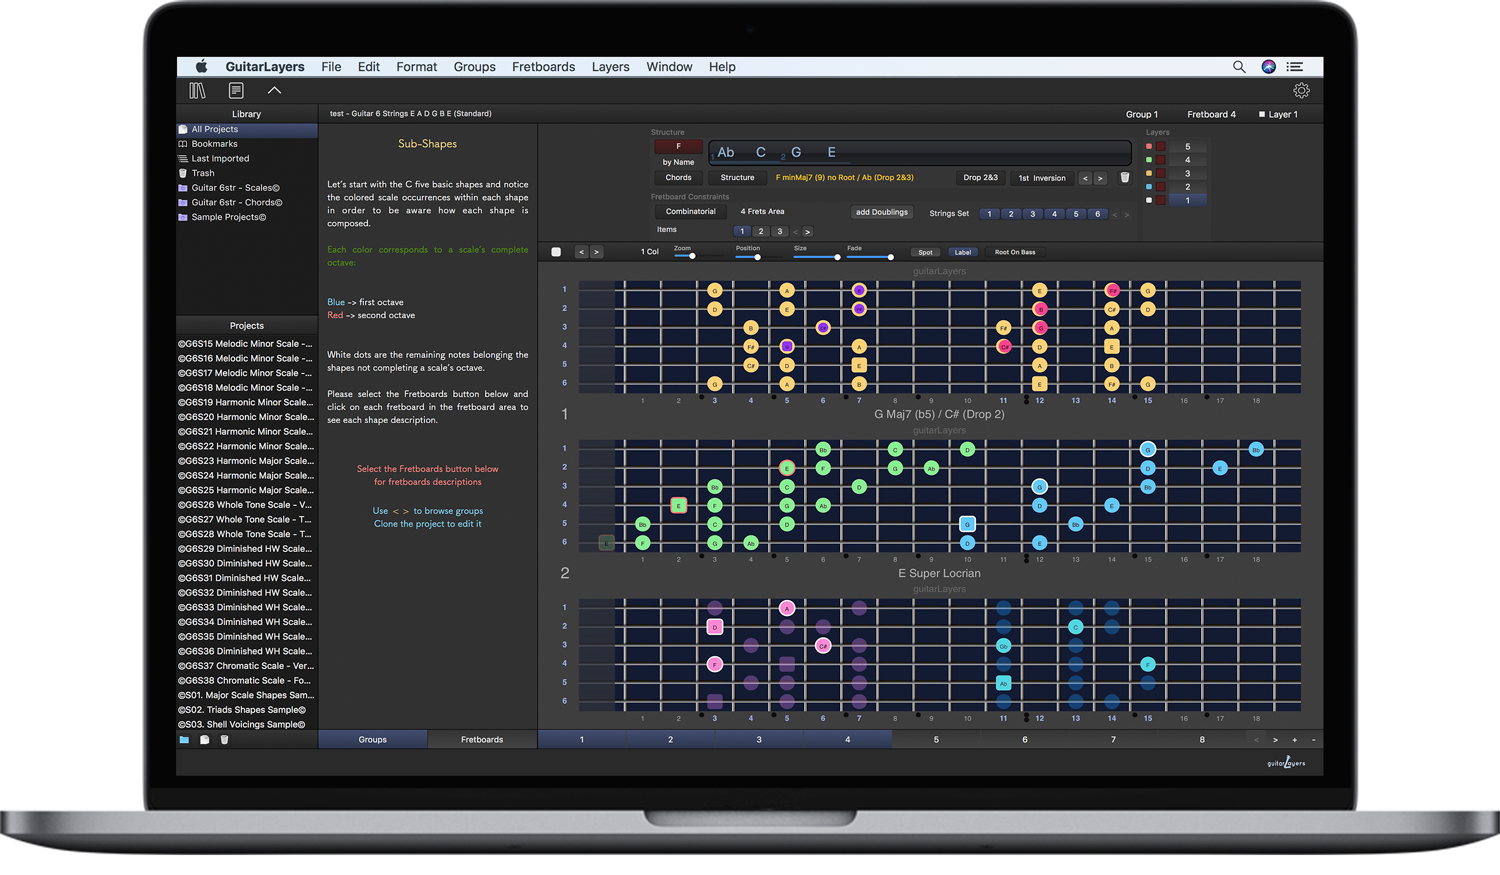This screenshot has height=875, width=1500.
Task: Open macOS Spotlight search icon
Action: 1239,67
